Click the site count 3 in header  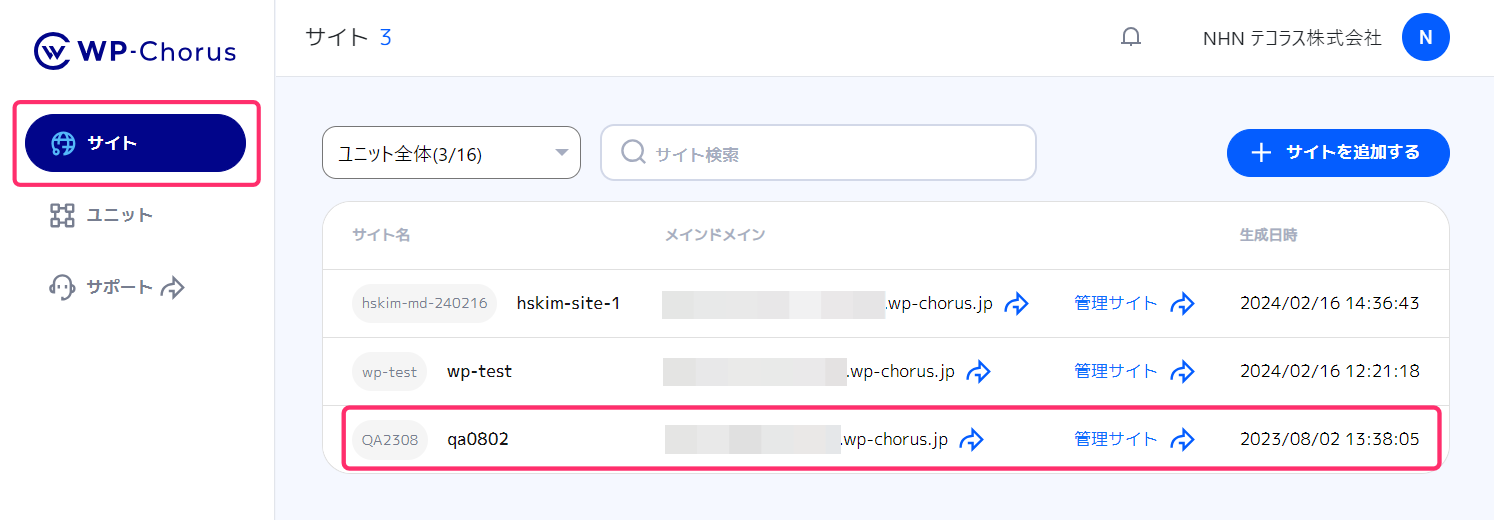(385, 38)
